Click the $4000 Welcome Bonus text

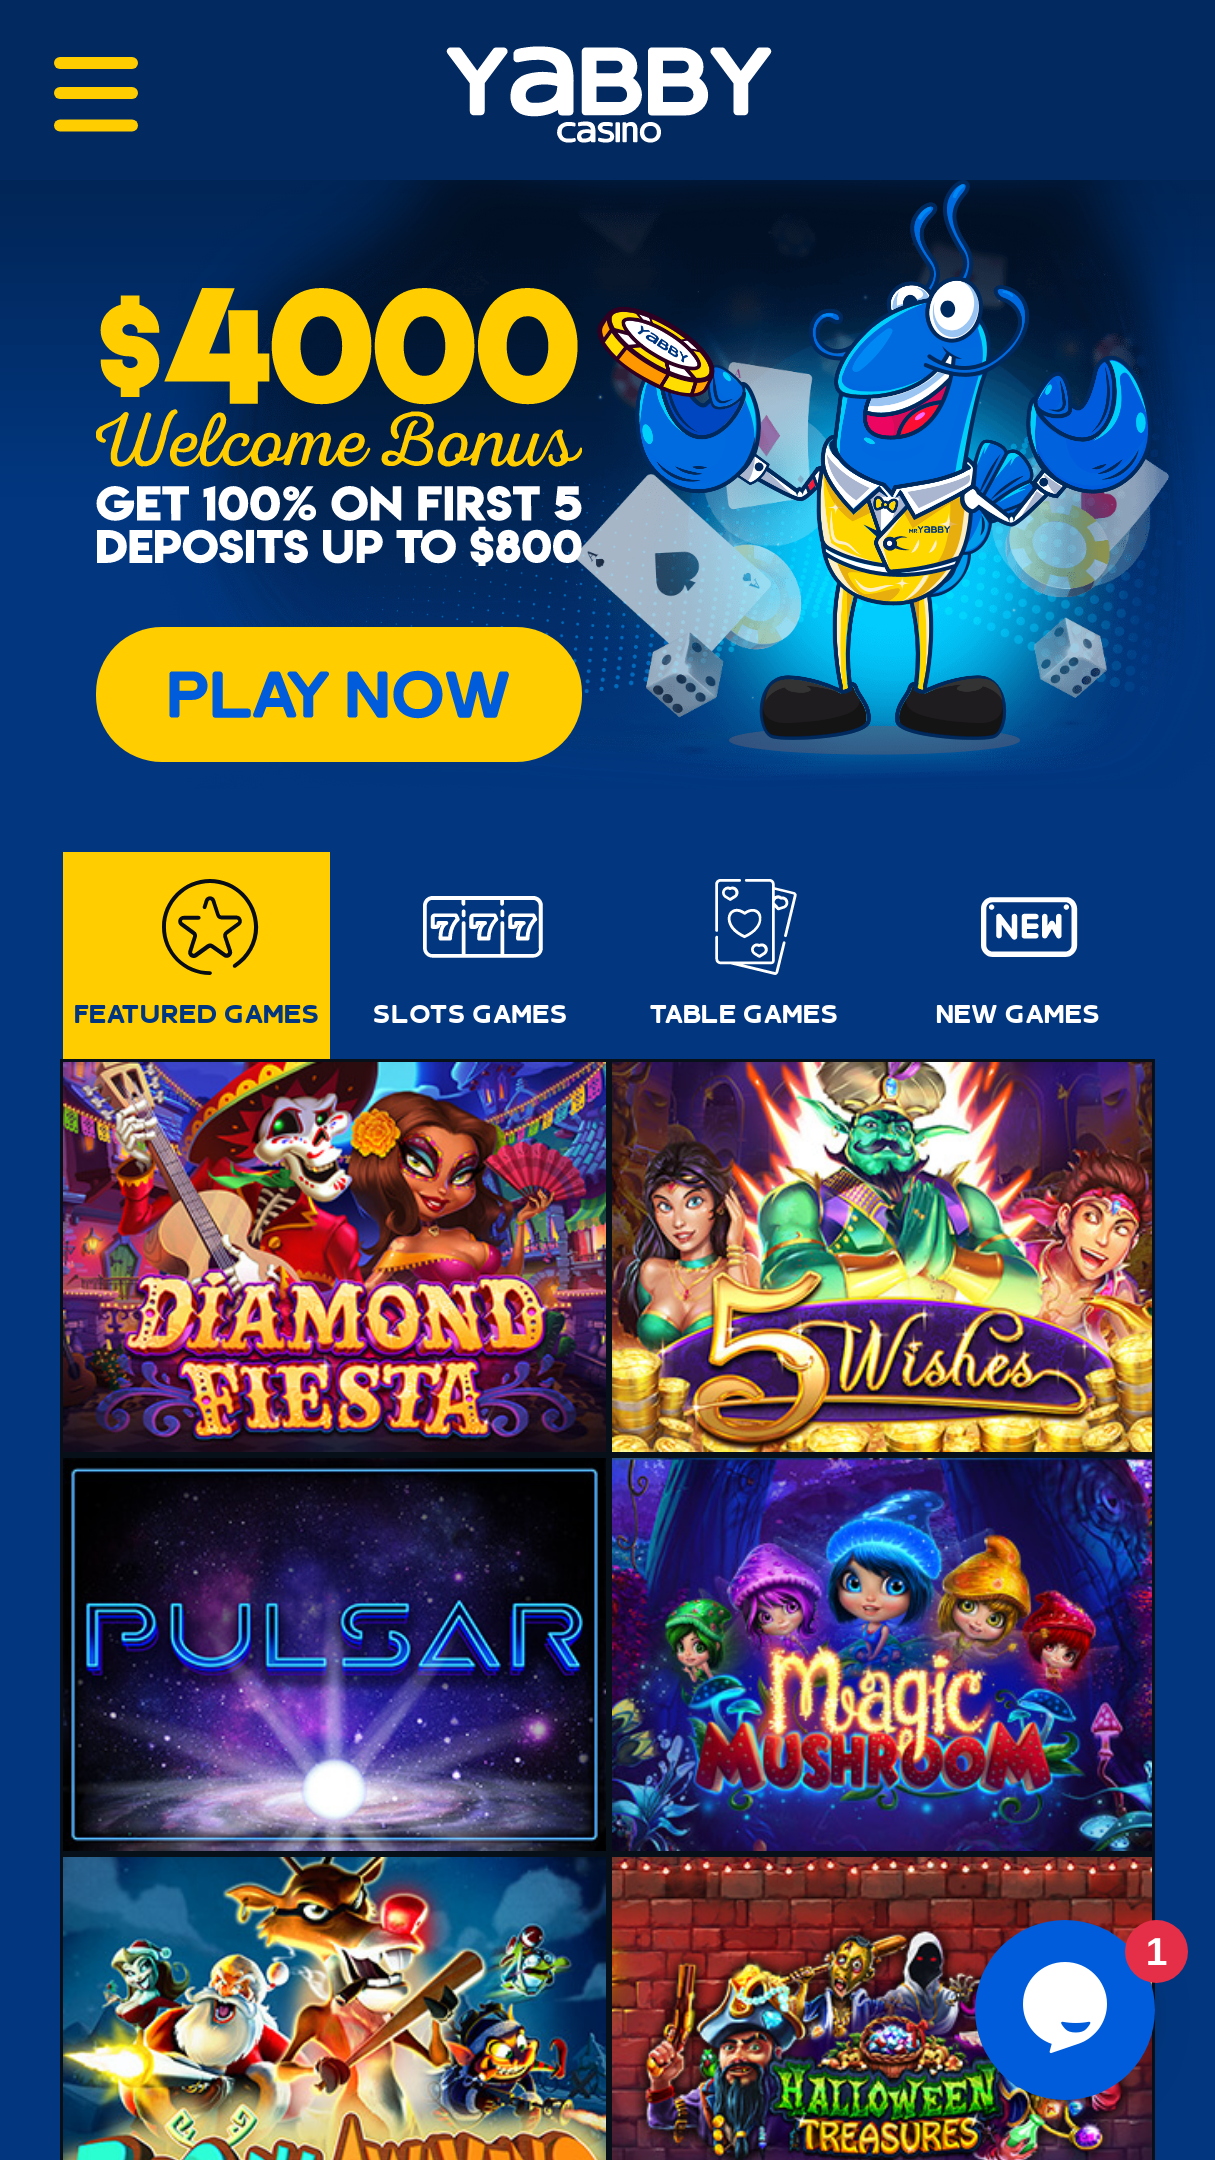click(x=338, y=380)
